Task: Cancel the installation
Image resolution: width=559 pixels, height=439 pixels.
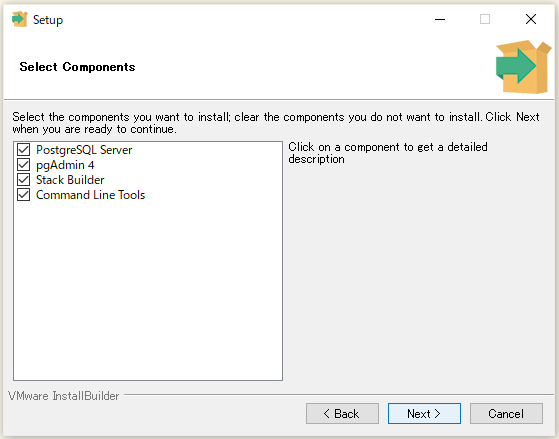Action: 506,414
